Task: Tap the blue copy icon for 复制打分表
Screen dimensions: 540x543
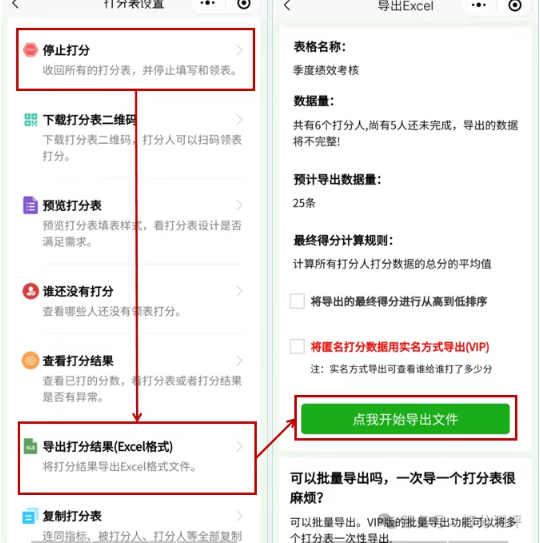Action: (30, 516)
